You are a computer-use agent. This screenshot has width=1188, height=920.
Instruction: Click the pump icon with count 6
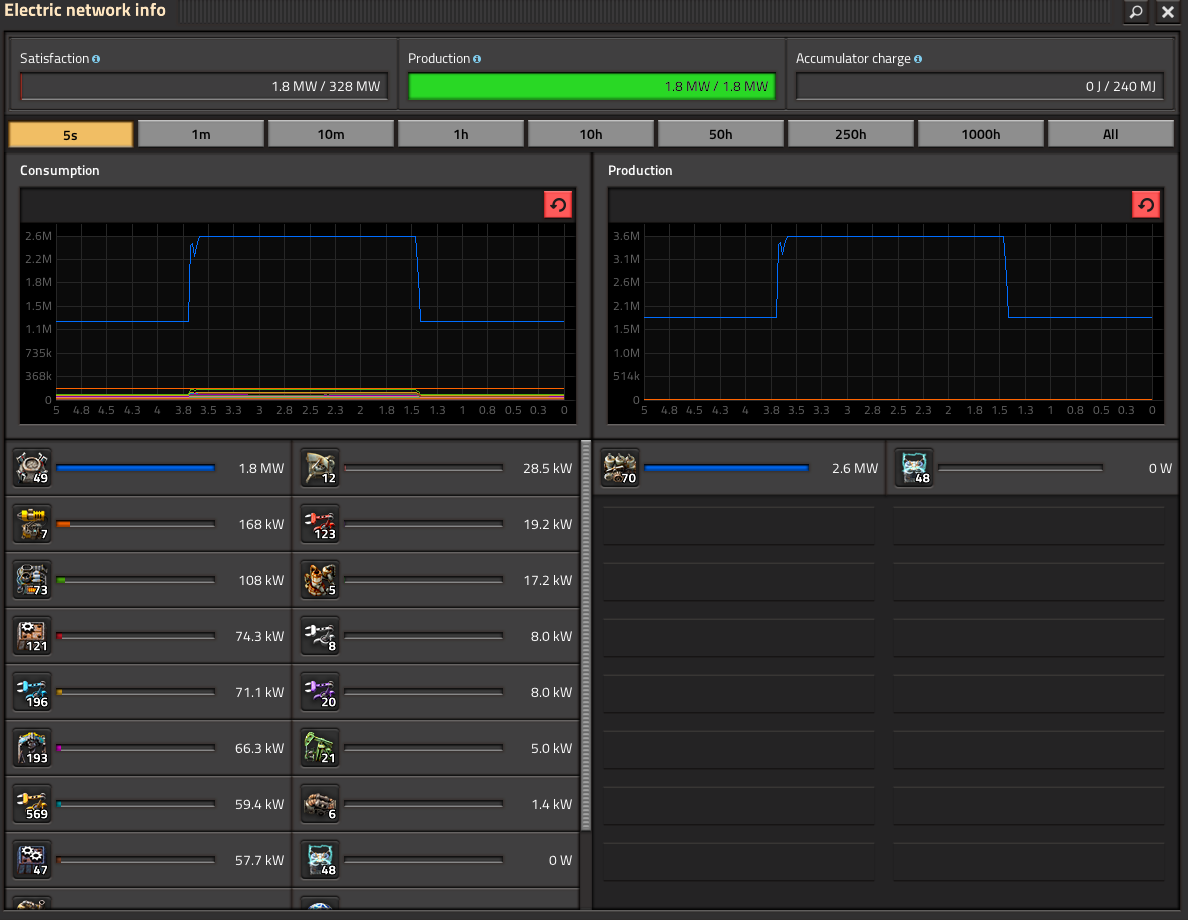pos(320,804)
